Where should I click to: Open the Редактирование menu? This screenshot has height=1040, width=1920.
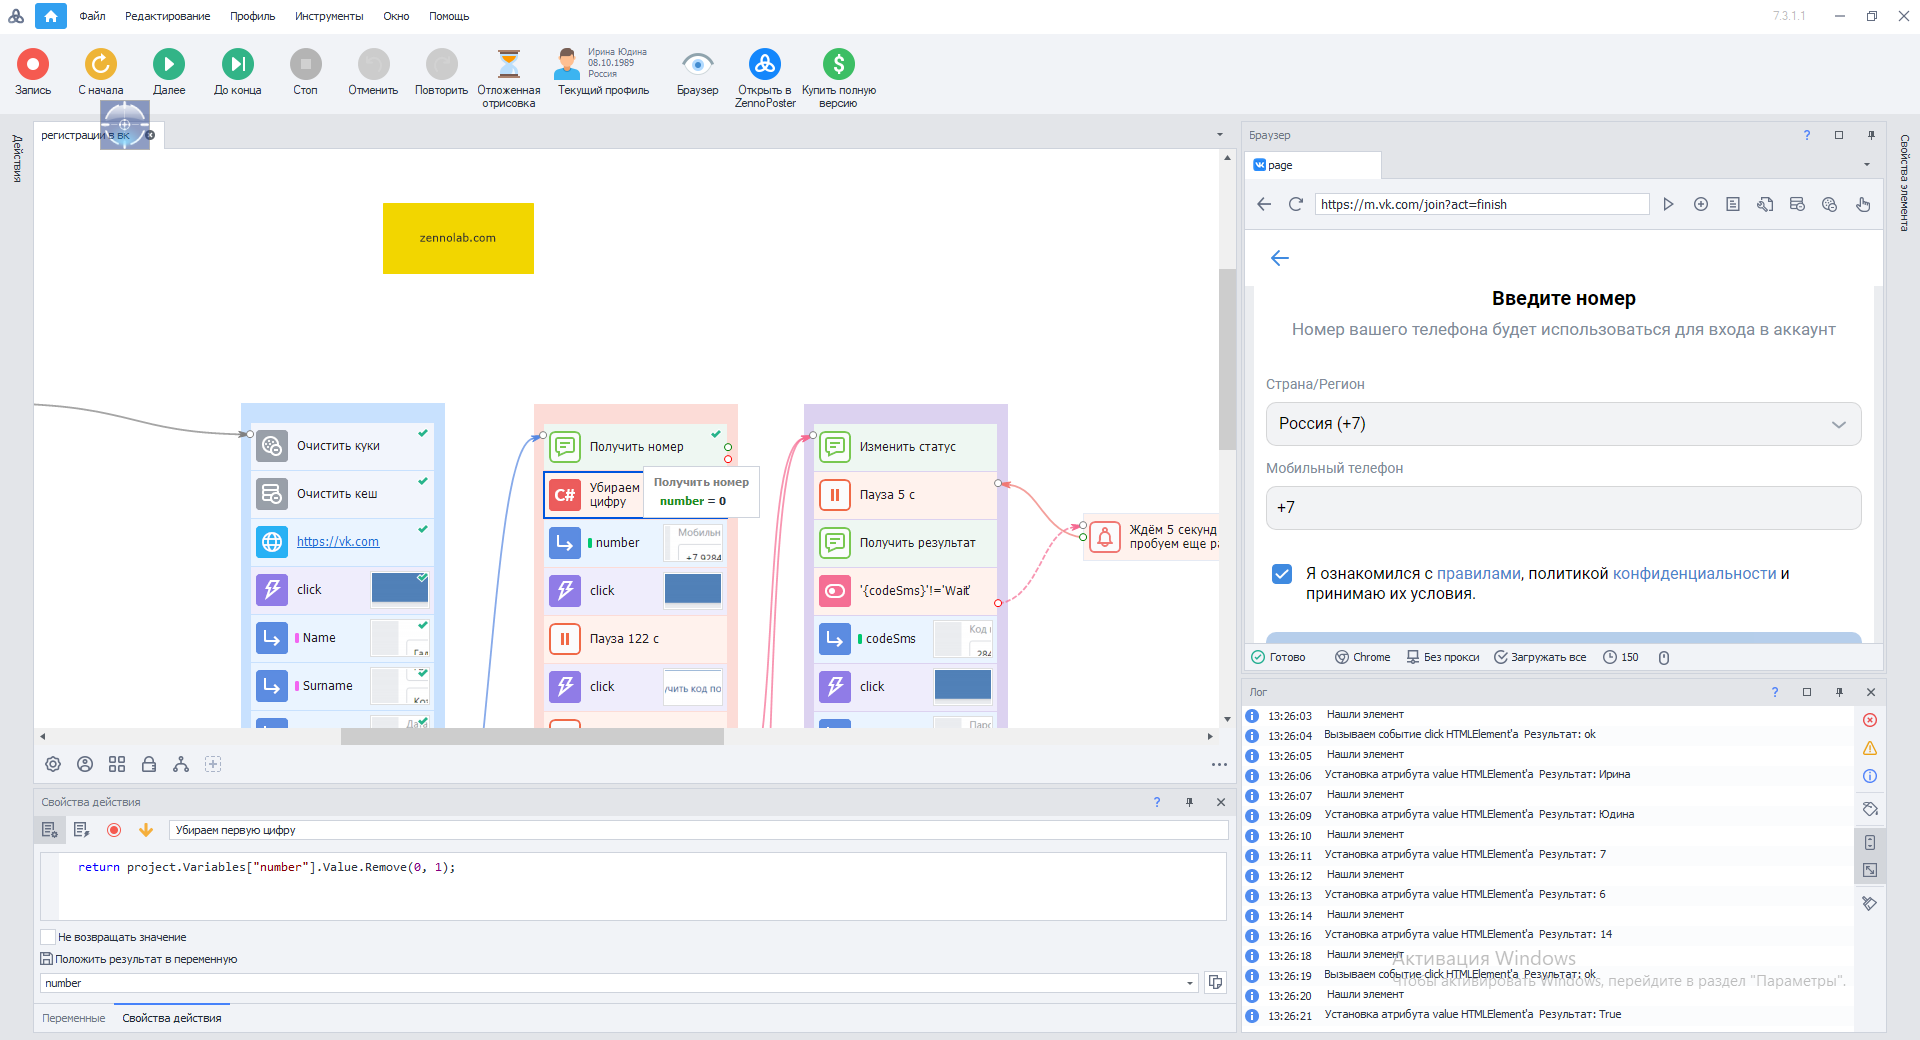click(x=168, y=16)
